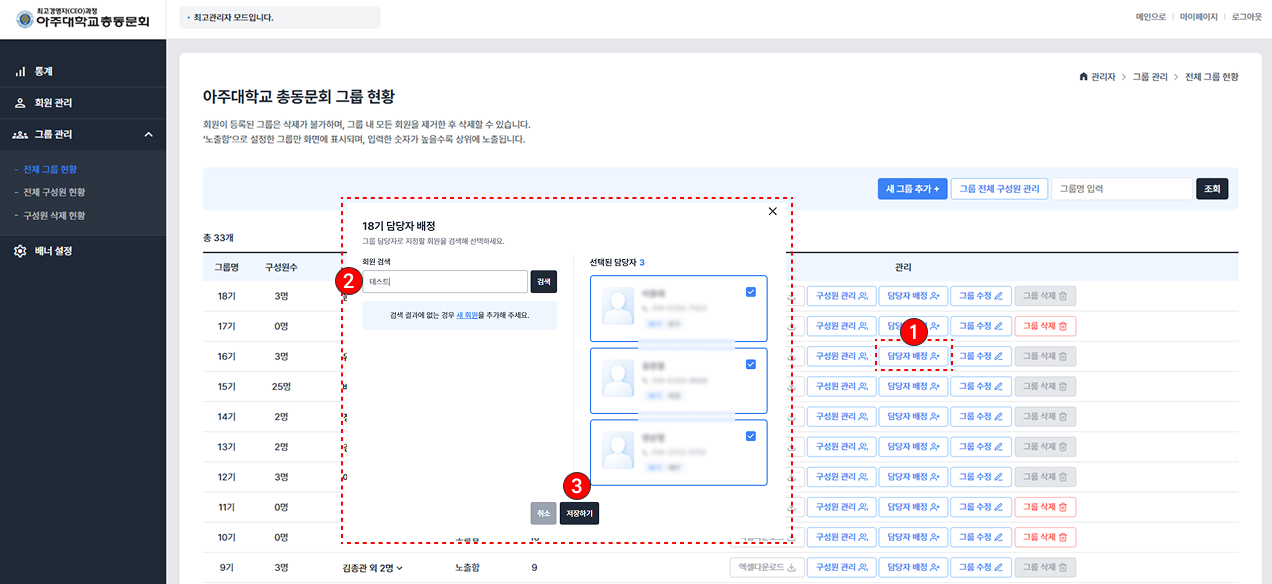The width and height of the screenshot is (1272, 584).
Task: Click 취소 to cancel the assignment
Action: 543,513
